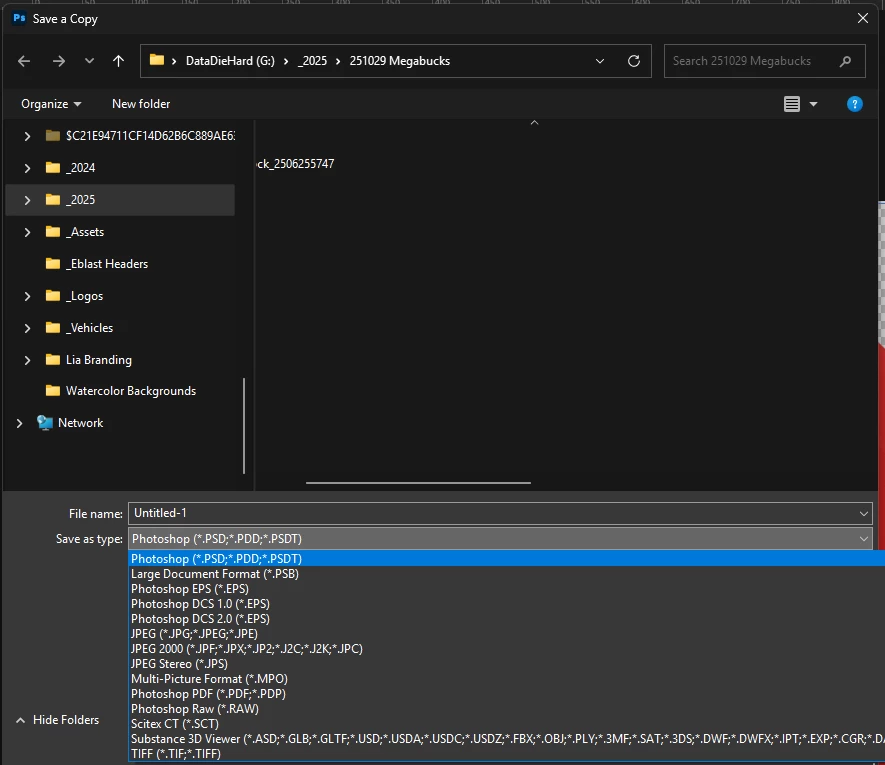Close the Save a Copy dialog
Viewport: 885px width, 765px height.
(x=862, y=18)
